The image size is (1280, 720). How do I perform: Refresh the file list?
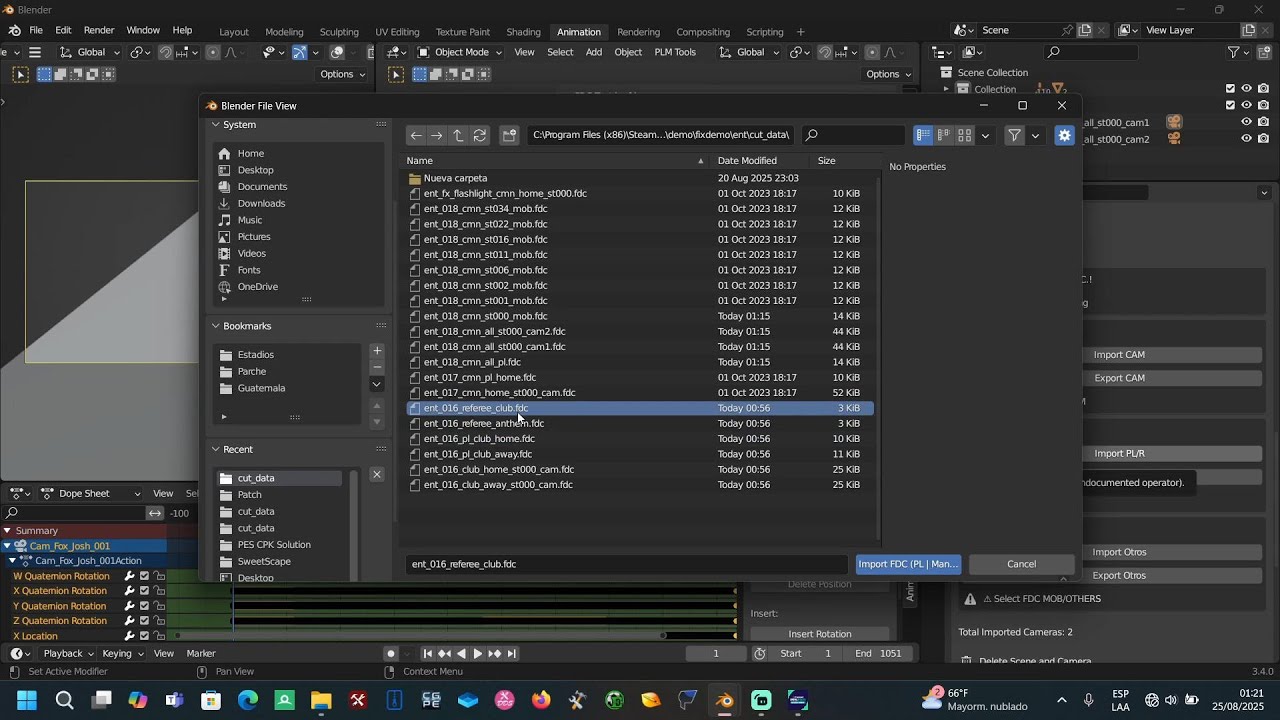pyautogui.click(x=480, y=135)
